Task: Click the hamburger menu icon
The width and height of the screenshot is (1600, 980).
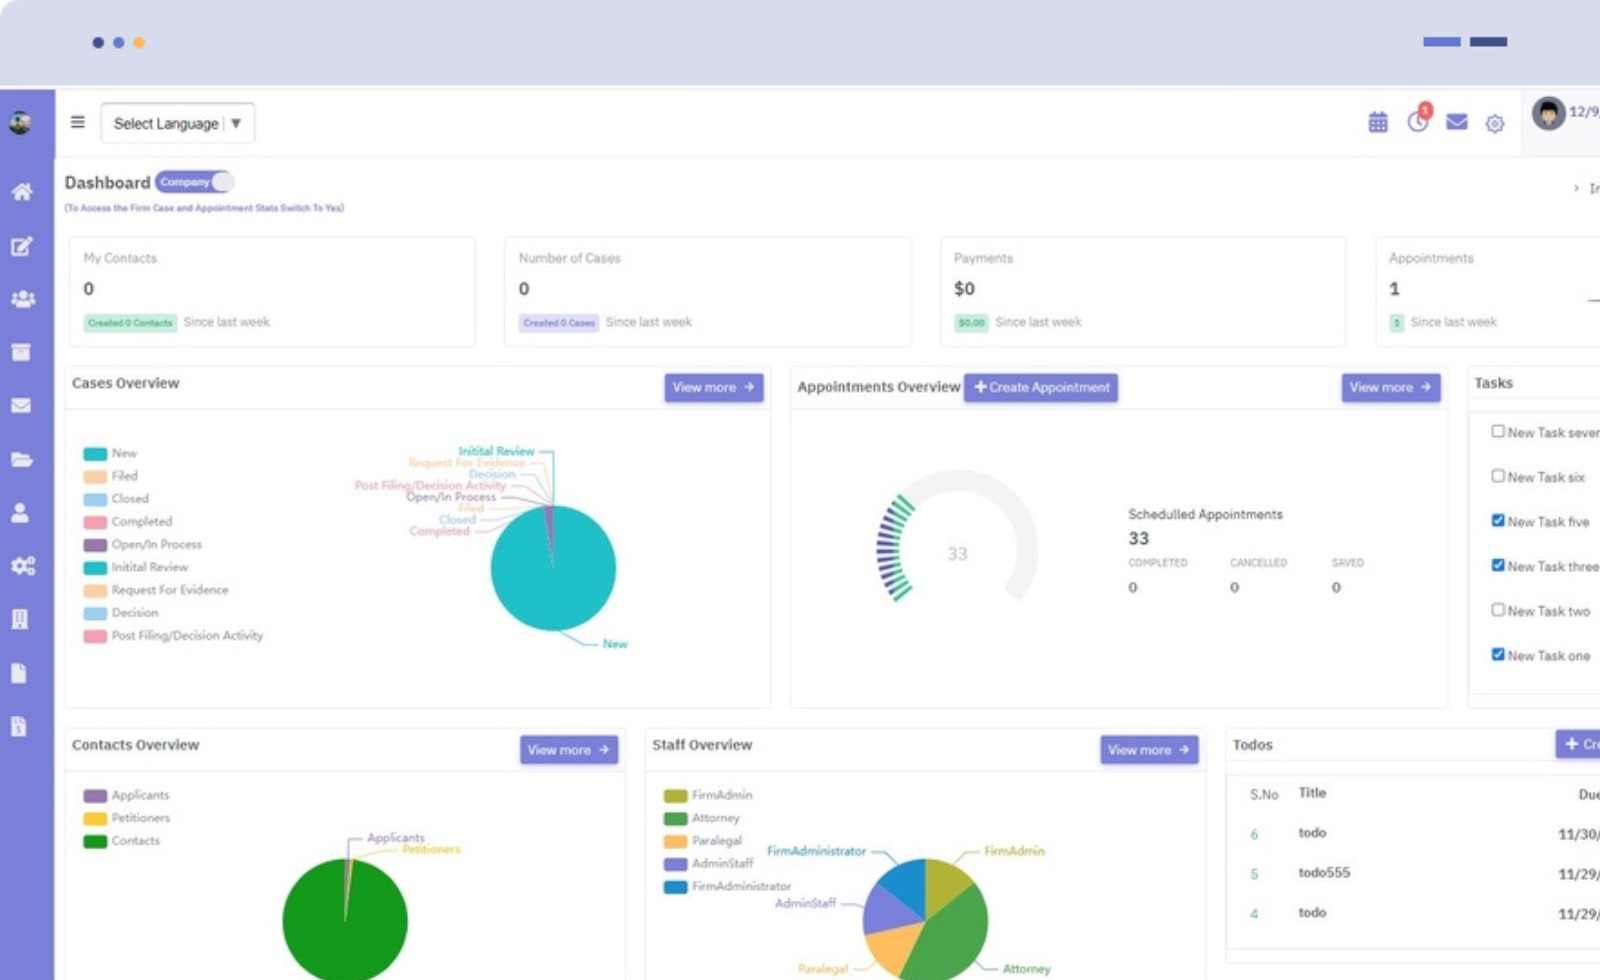Action: pos(78,122)
